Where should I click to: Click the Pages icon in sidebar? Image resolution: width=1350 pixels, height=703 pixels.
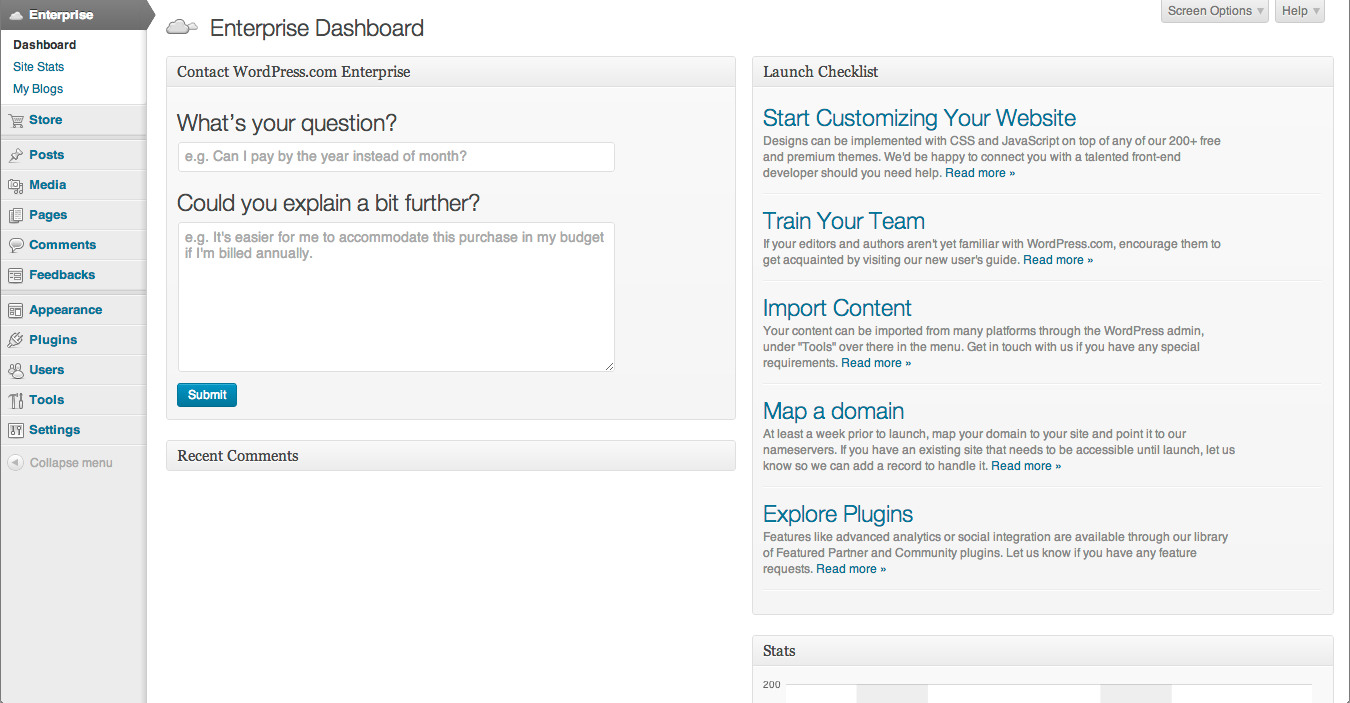coord(16,215)
